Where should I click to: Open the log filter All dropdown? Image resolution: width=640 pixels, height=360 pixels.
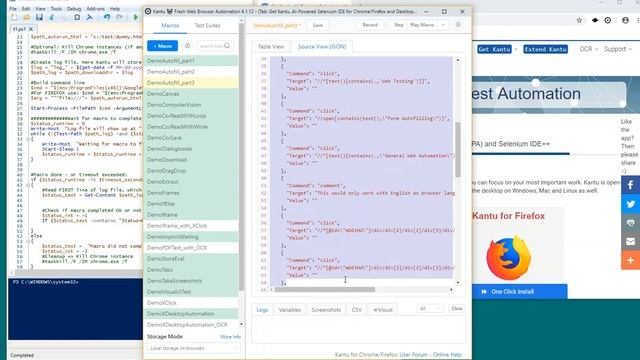point(430,309)
